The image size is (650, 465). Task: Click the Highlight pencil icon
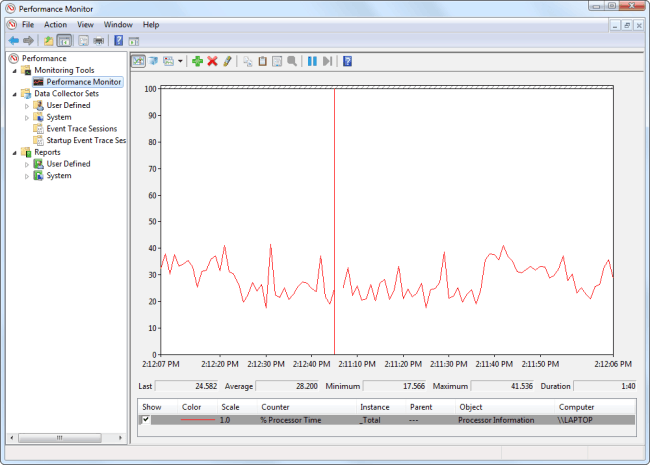click(227, 61)
